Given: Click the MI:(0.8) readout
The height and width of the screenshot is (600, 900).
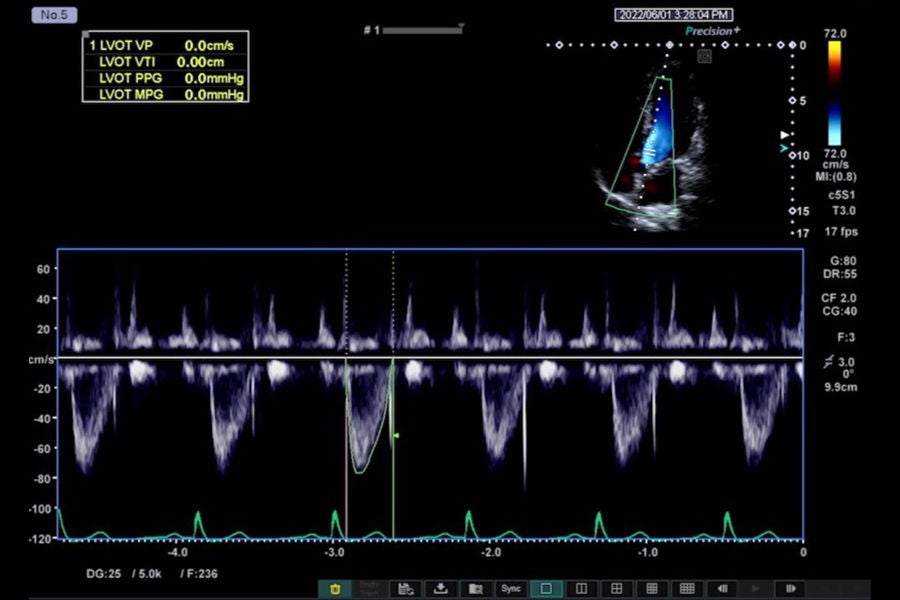Looking at the screenshot, I should (x=836, y=177).
